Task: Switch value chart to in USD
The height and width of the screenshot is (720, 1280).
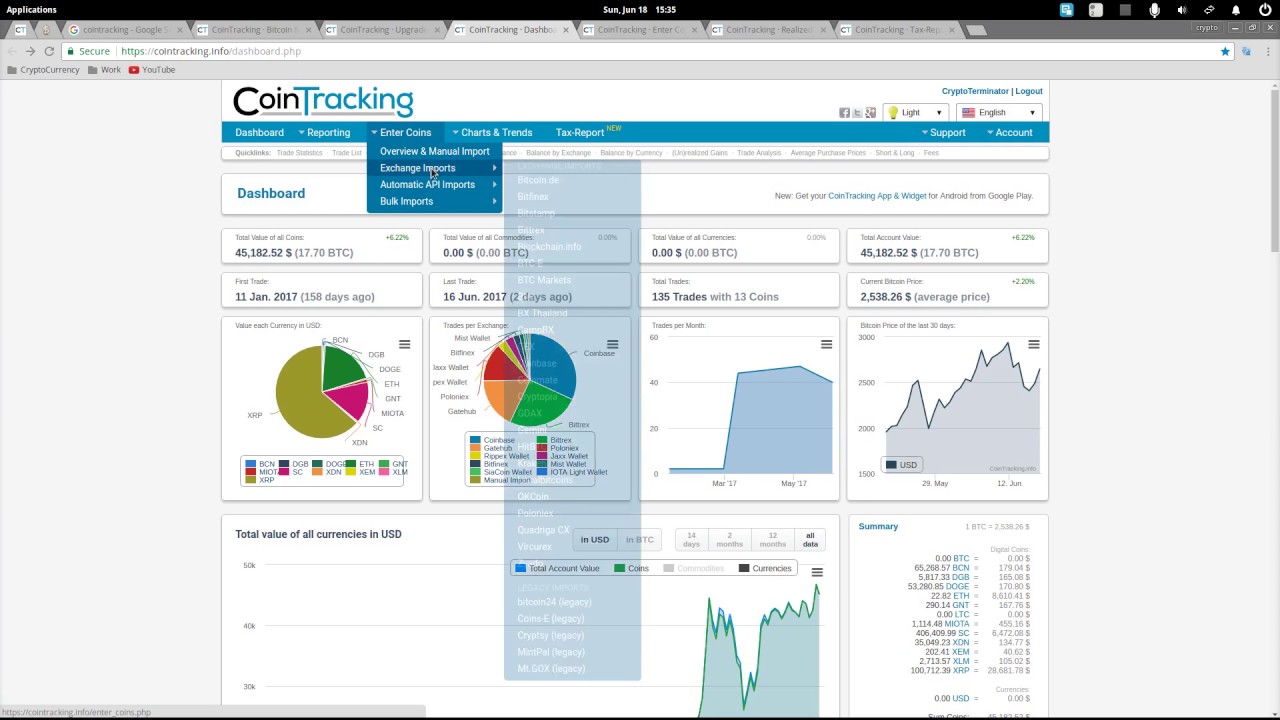Action: 595,540
